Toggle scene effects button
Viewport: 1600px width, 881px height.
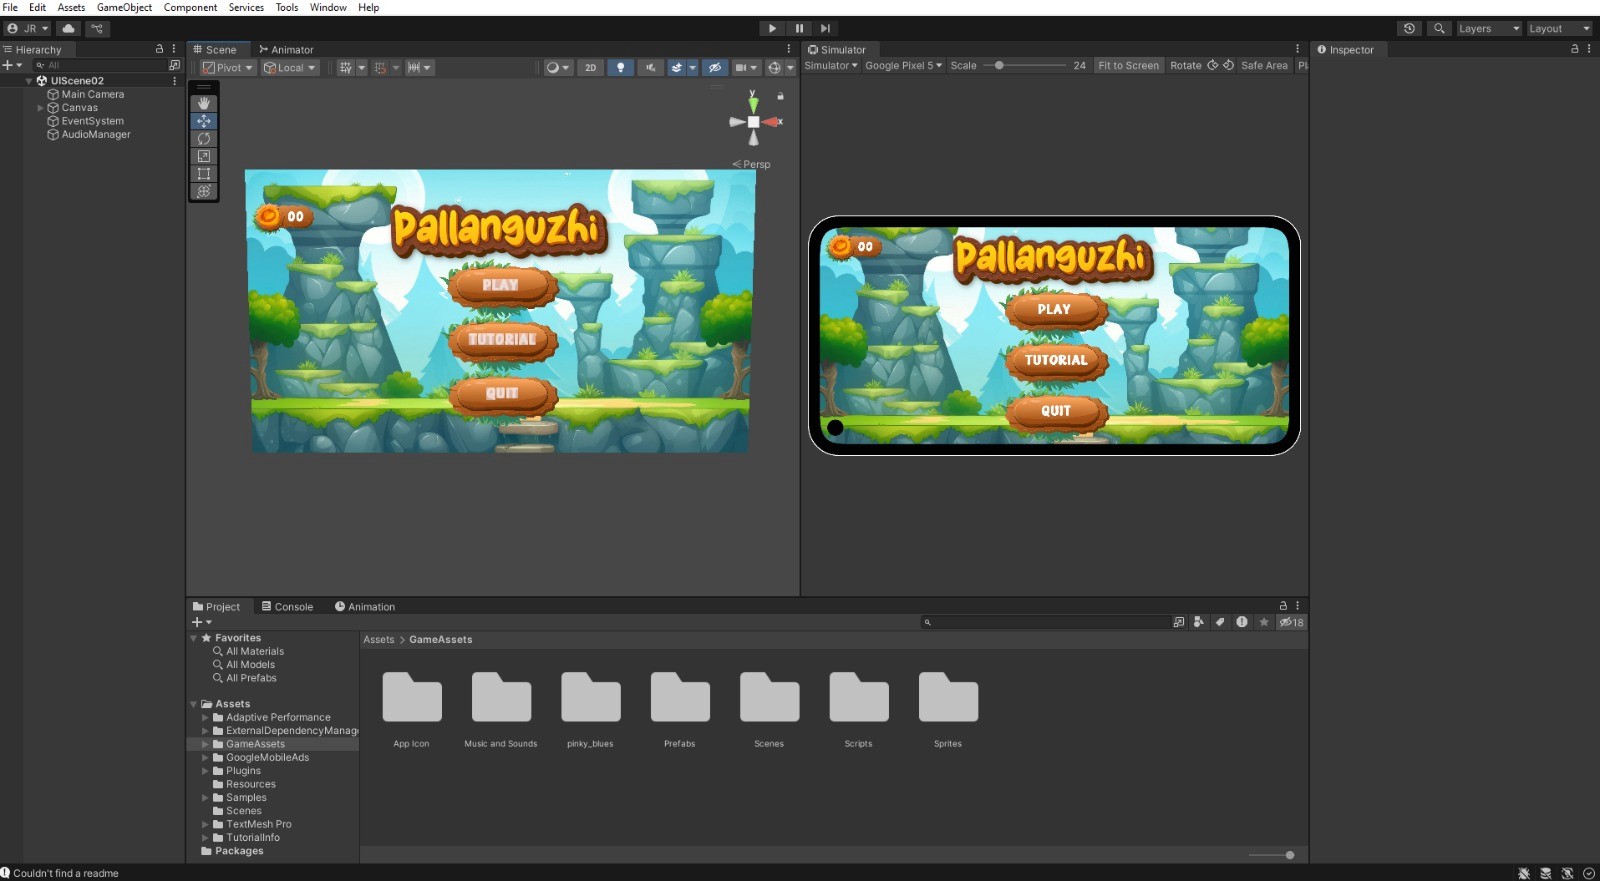click(x=677, y=67)
